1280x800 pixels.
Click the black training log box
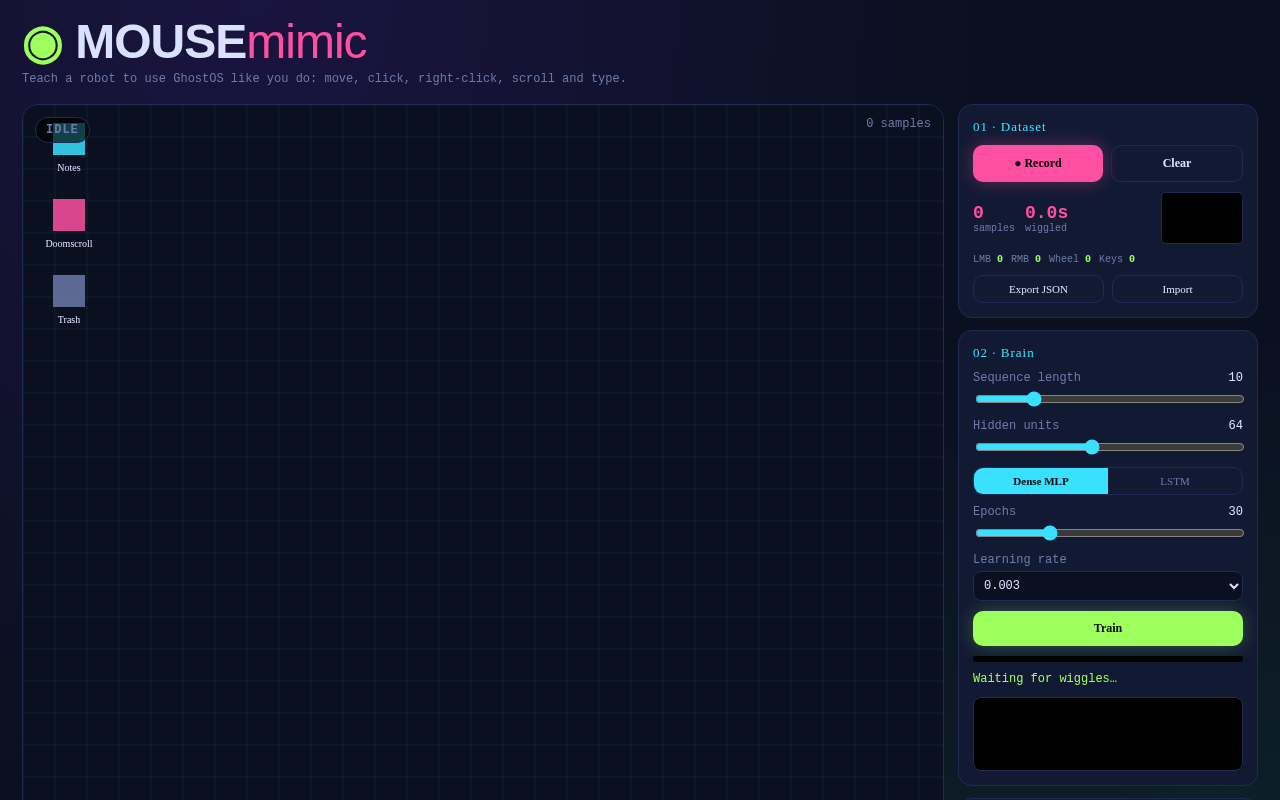(1108, 734)
